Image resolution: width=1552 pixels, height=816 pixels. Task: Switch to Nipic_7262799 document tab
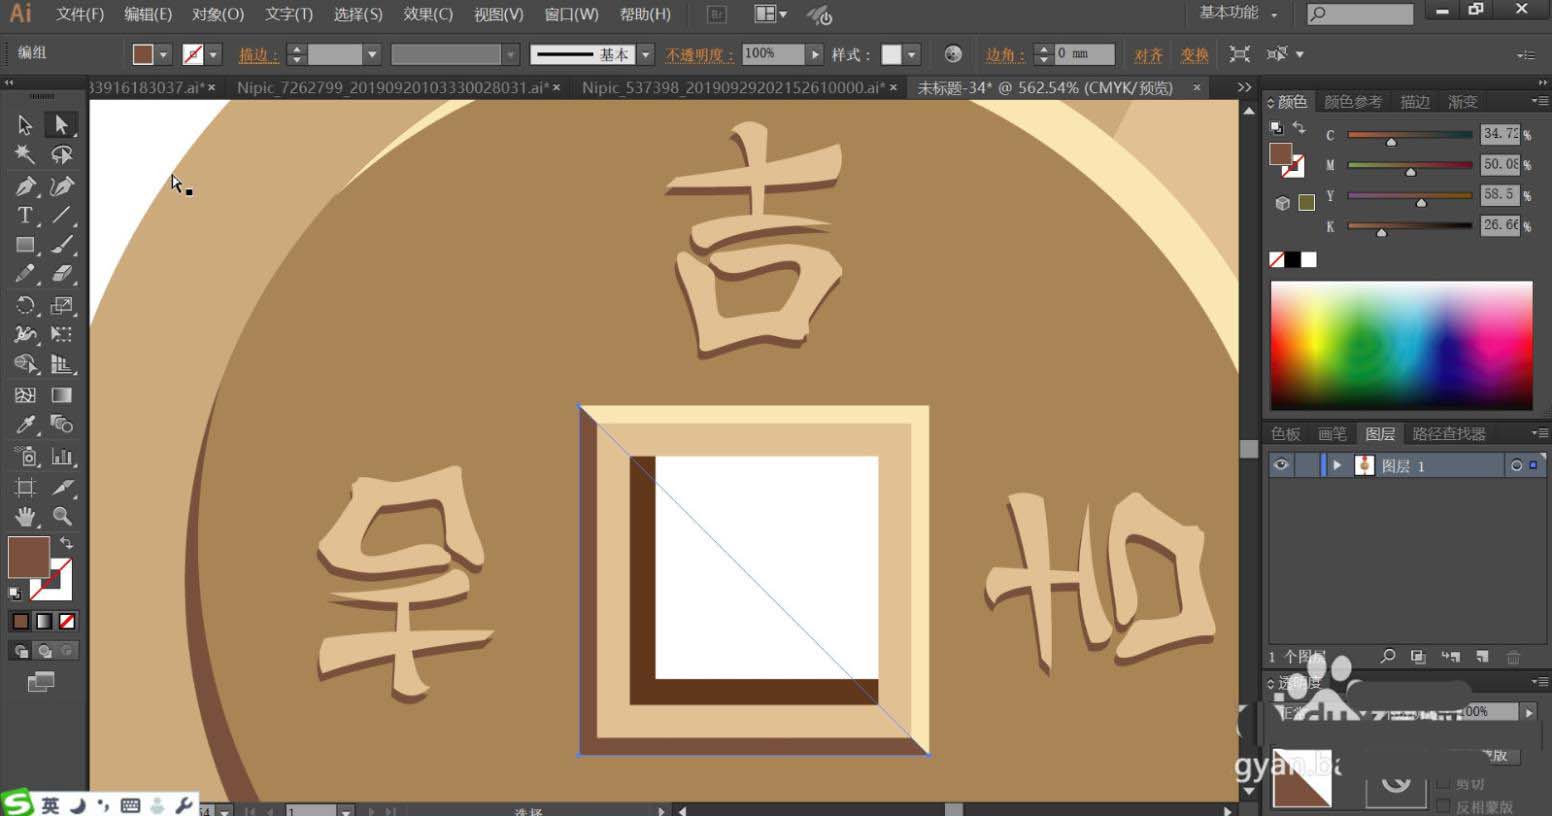point(400,88)
